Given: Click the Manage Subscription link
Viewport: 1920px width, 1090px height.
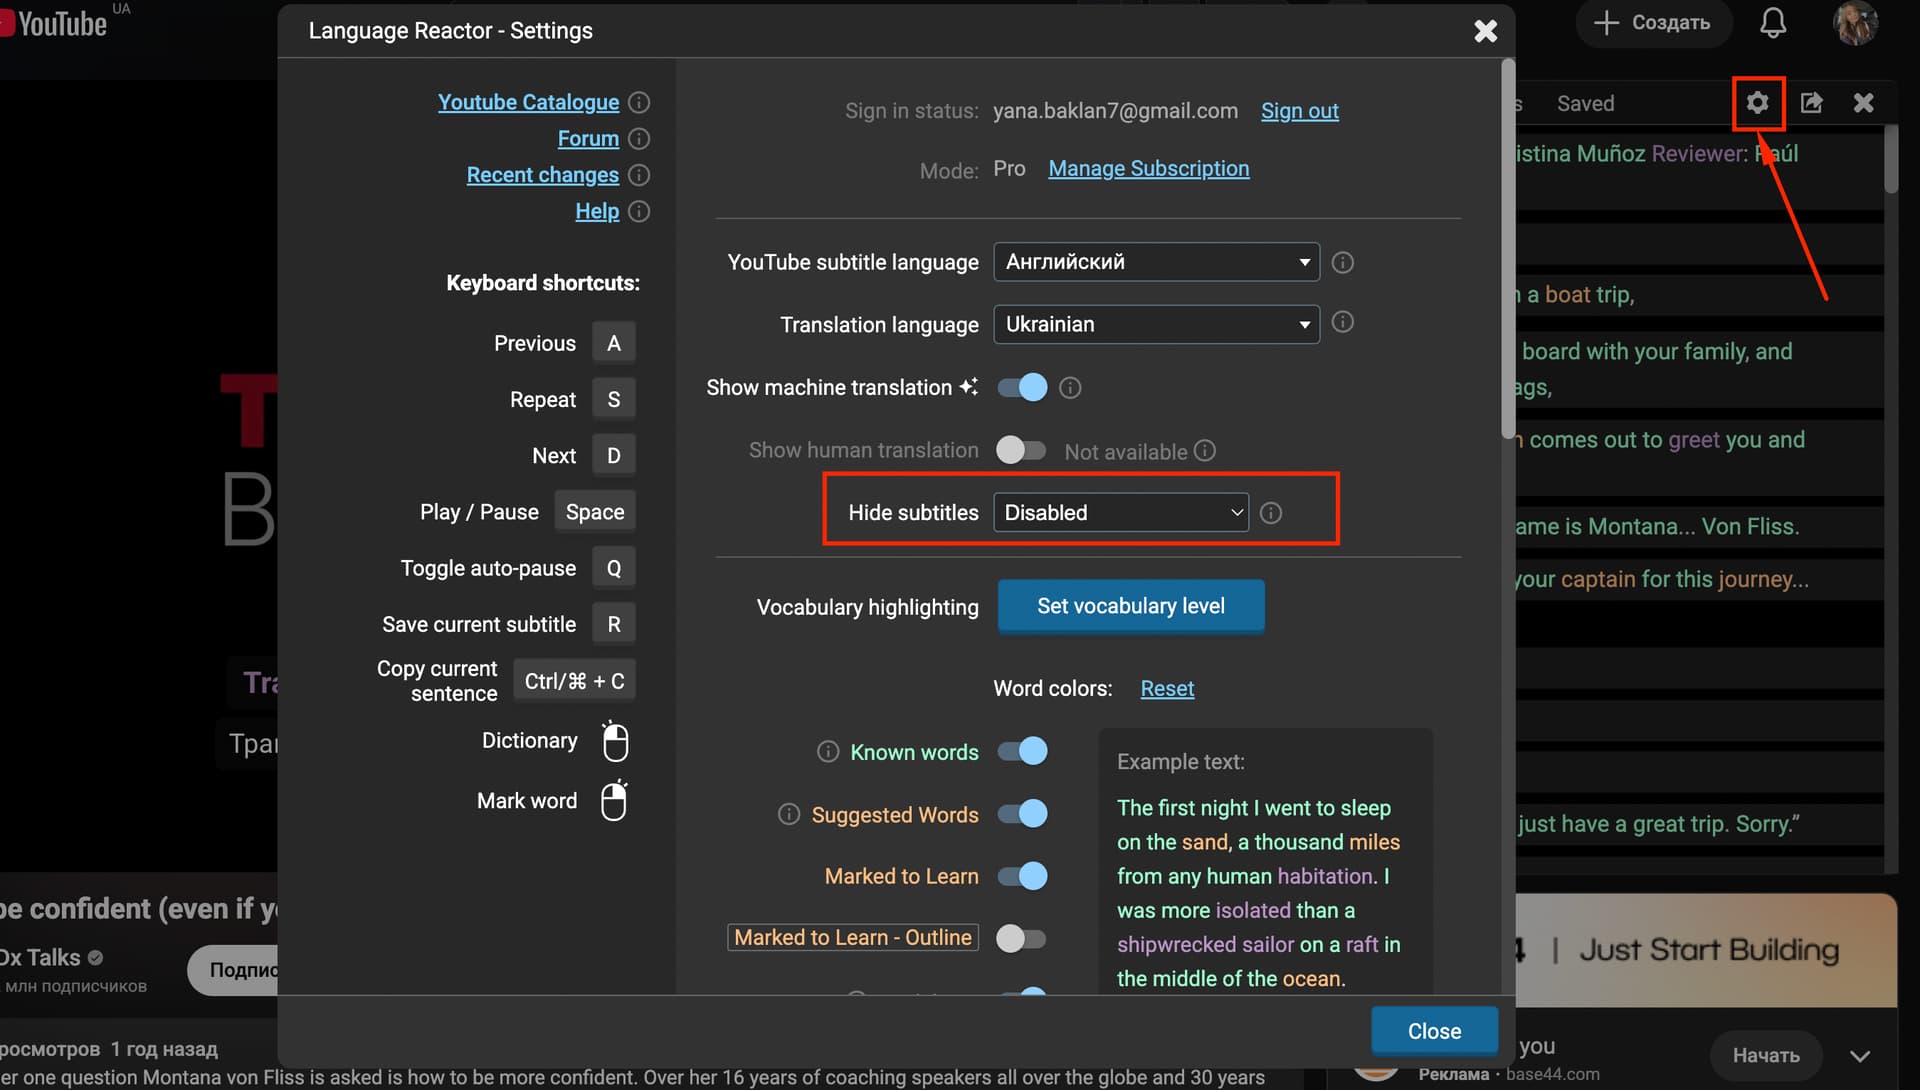Looking at the screenshot, I should click(x=1148, y=169).
